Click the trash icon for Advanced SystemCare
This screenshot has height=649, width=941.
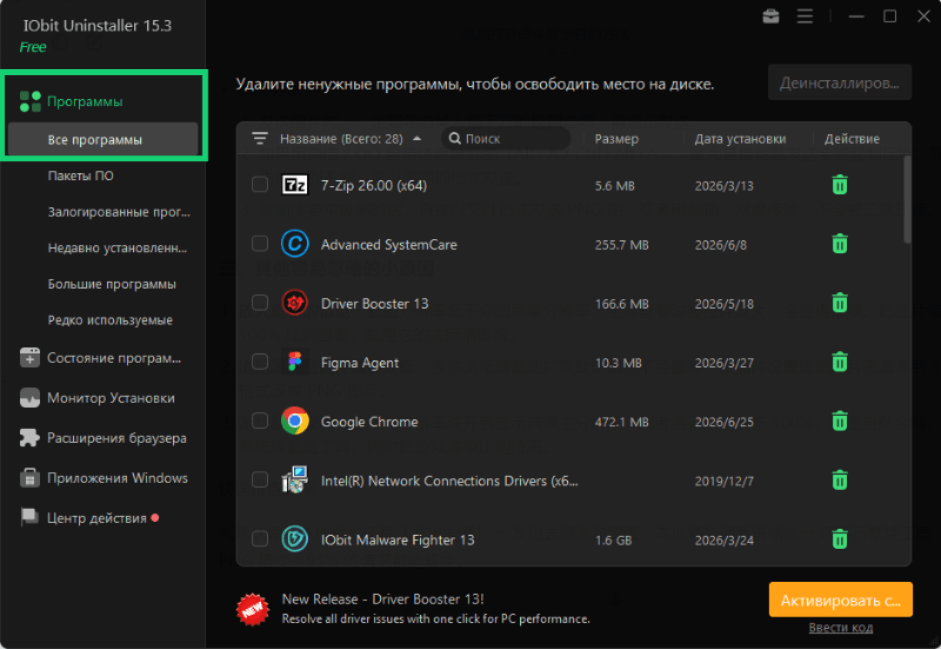(840, 244)
